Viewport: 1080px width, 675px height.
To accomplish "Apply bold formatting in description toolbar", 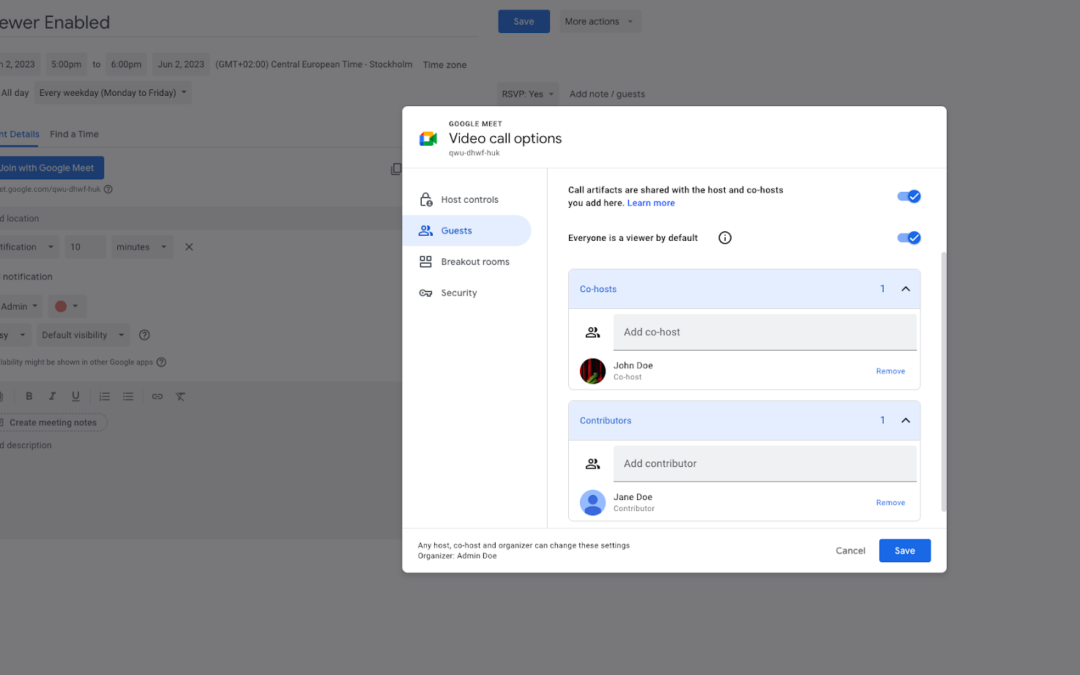I will point(29,396).
